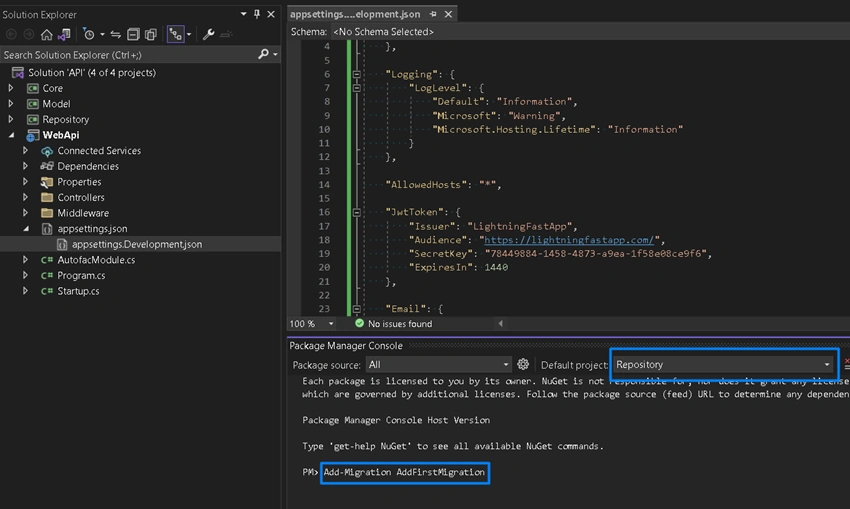This screenshot has height=509, width=850.
Task: Click the Collapse All icon
Action: [x=133, y=35]
